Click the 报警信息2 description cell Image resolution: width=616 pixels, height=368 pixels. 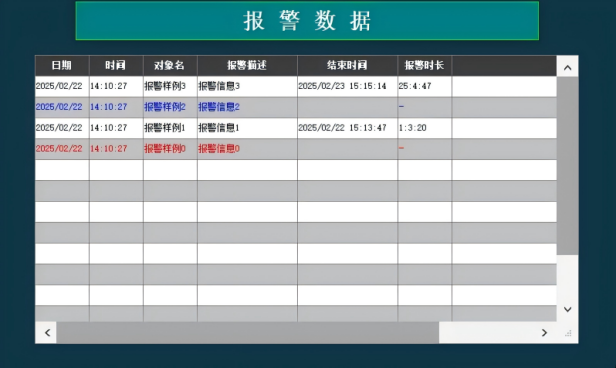(x=247, y=107)
